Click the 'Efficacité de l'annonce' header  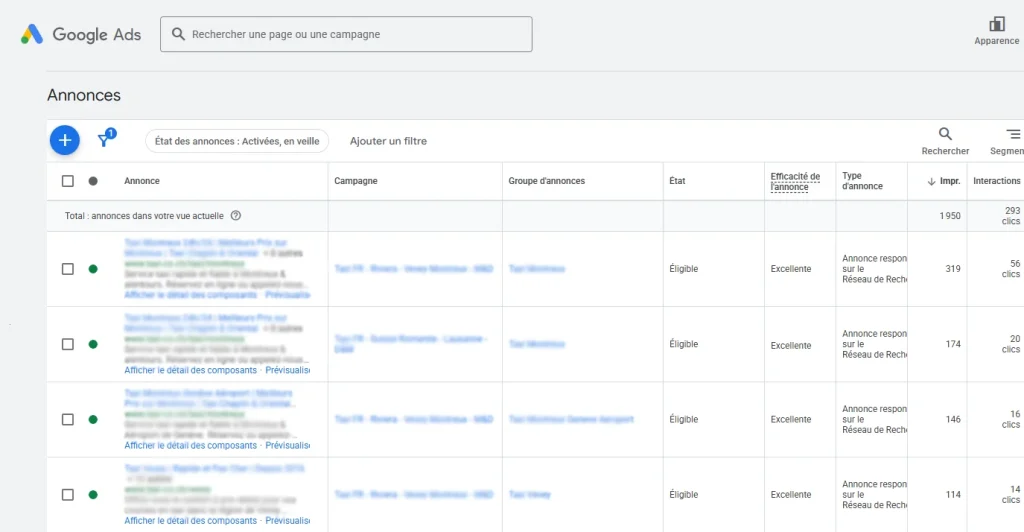click(x=795, y=181)
